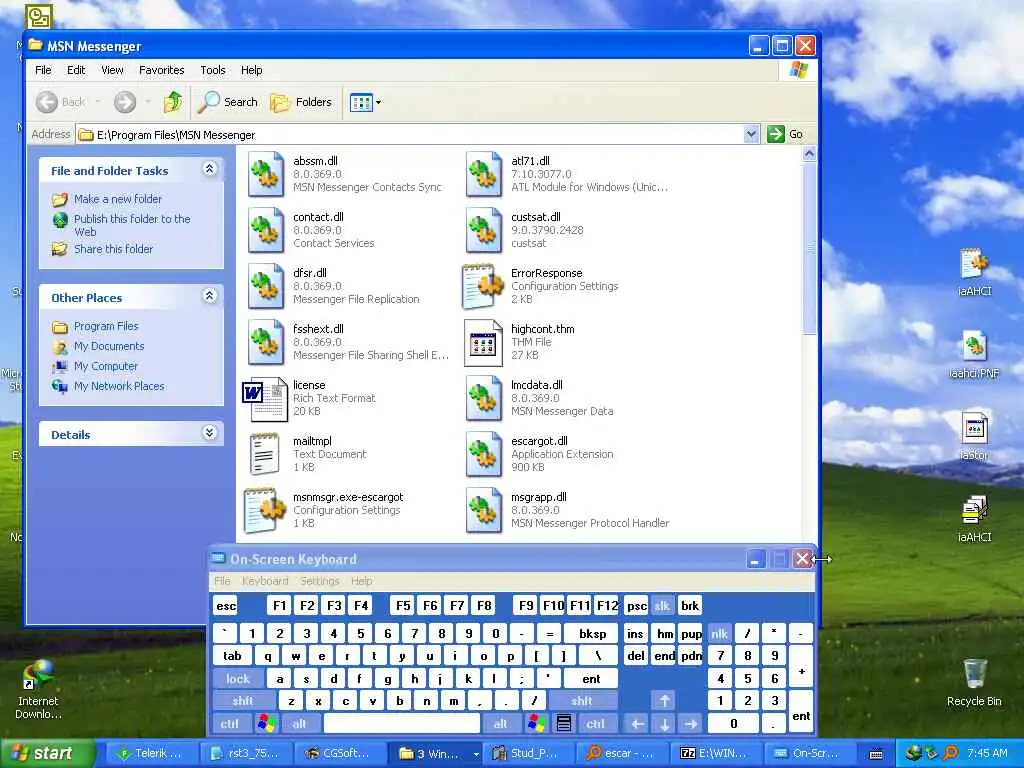
Task: Click the Go button
Action: coord(786,134)
